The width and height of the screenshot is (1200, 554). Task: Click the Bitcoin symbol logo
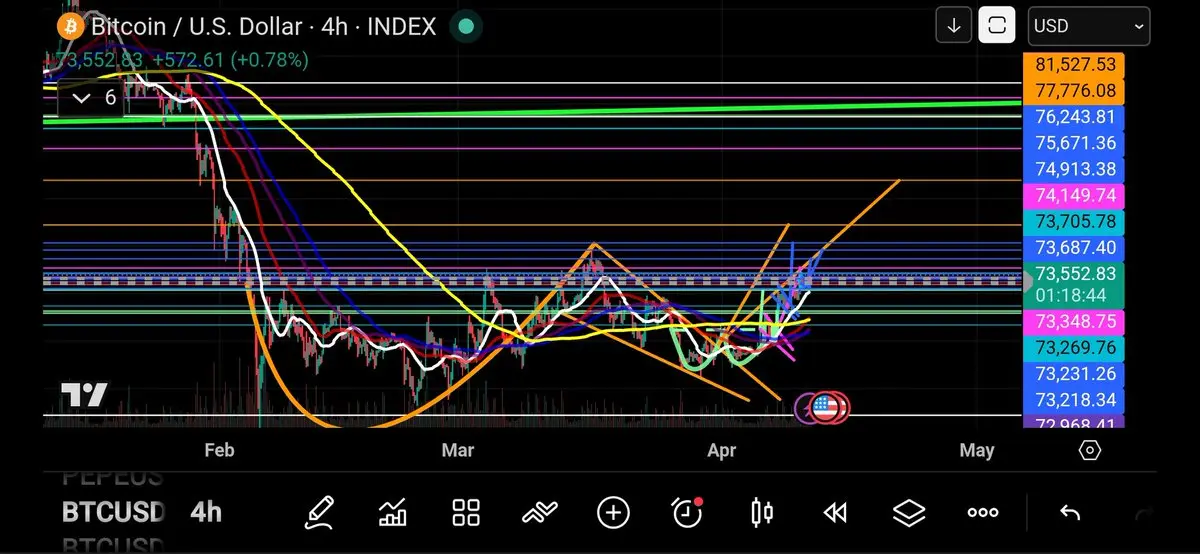(x=69, y=25)
